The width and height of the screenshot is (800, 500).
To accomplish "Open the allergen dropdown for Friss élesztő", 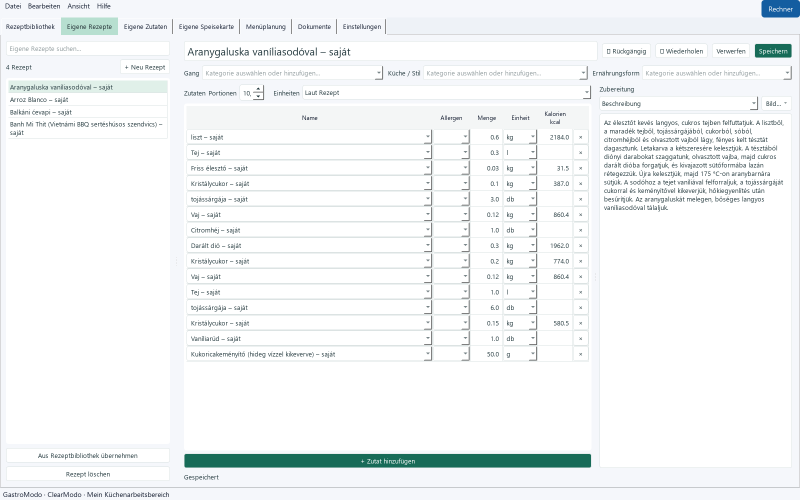I will [x=465, y=168].
